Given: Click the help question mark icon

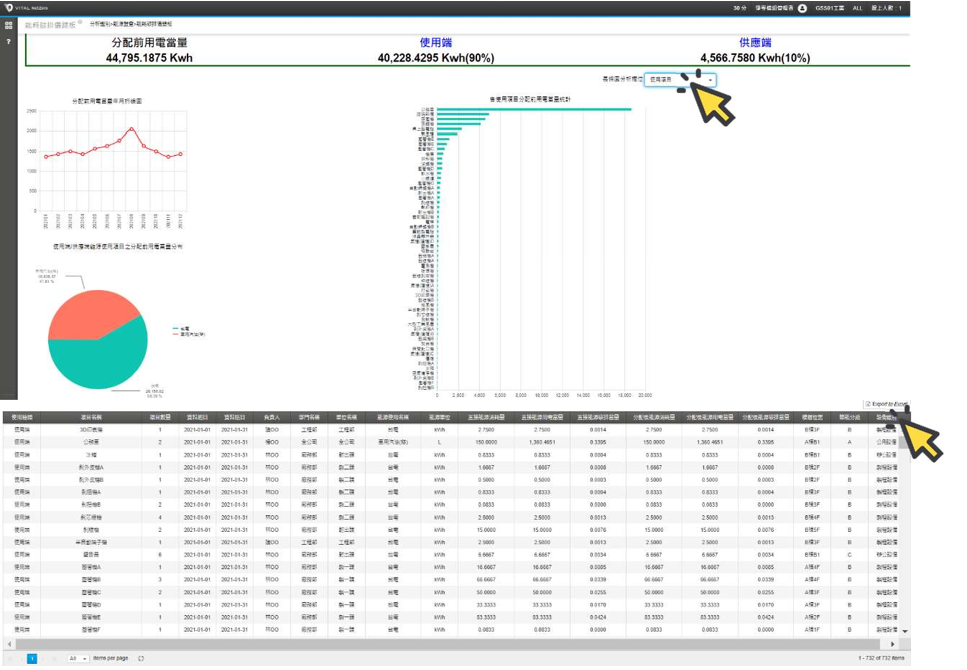Looking at the screenshot, I should [8, 42].
